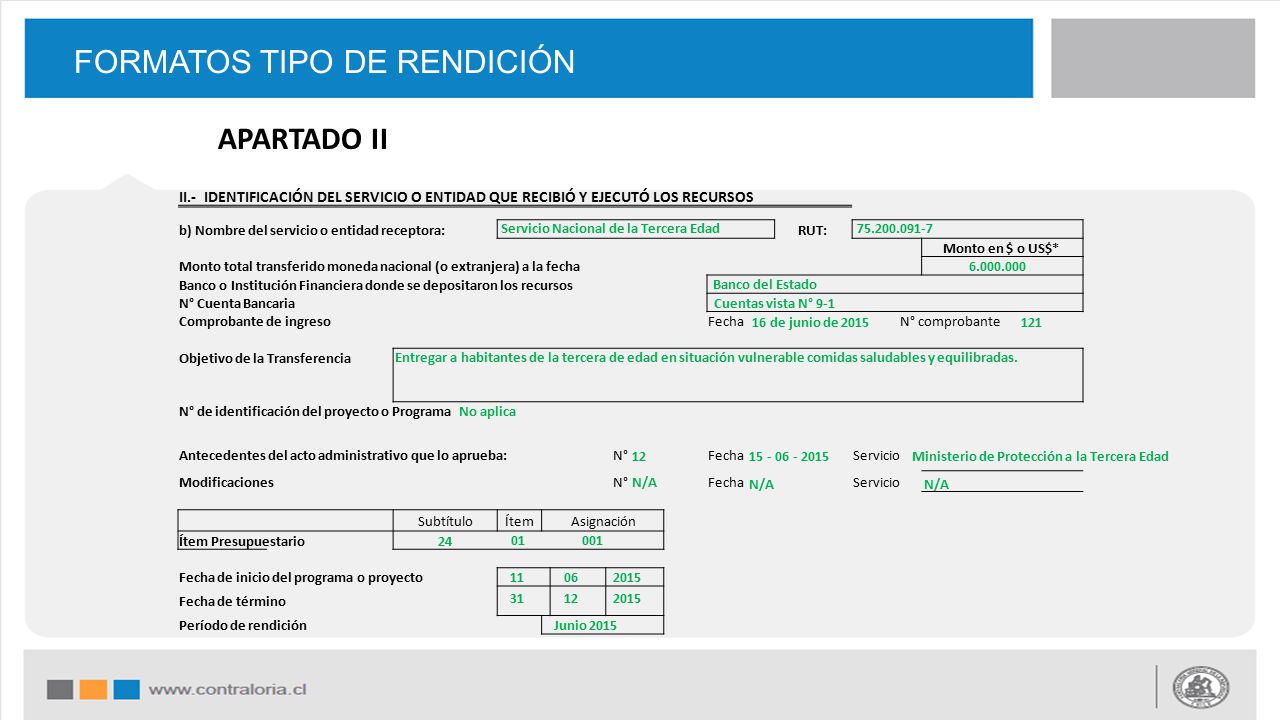1280x720 pixels.
Task: Click the 'Antecedentes del acto administrativo' label
Action: [x=343, y=455]
